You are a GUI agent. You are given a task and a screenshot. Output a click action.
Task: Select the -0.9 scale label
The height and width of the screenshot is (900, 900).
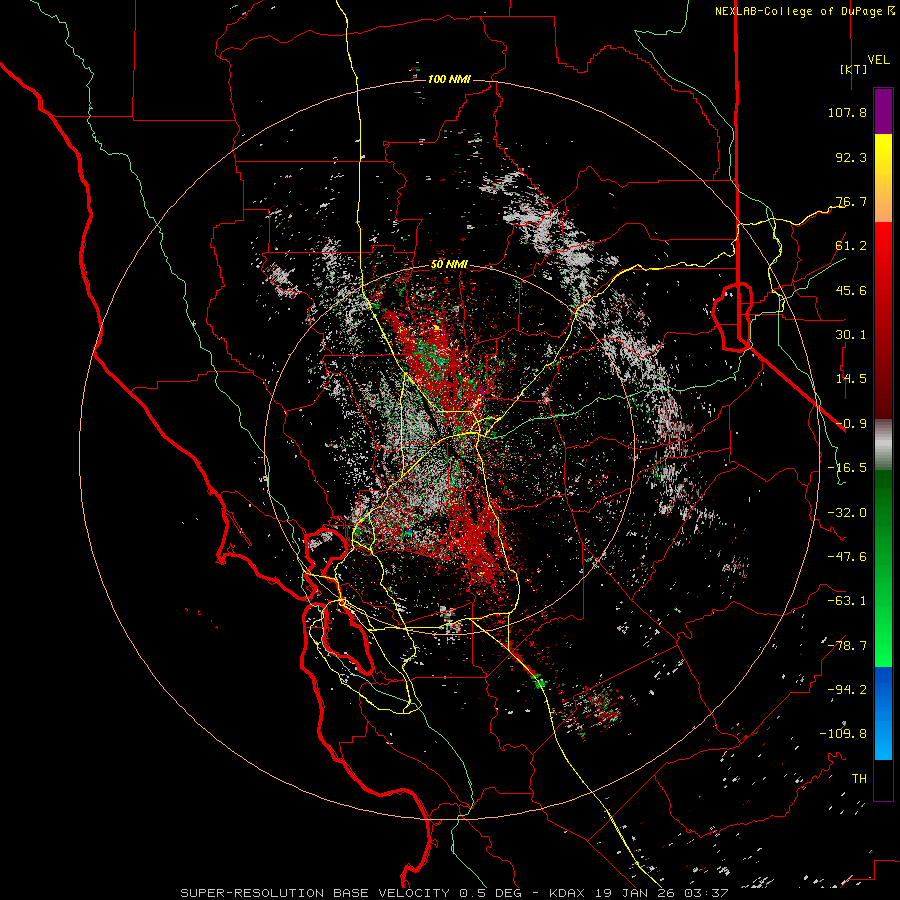click(851, 424)
